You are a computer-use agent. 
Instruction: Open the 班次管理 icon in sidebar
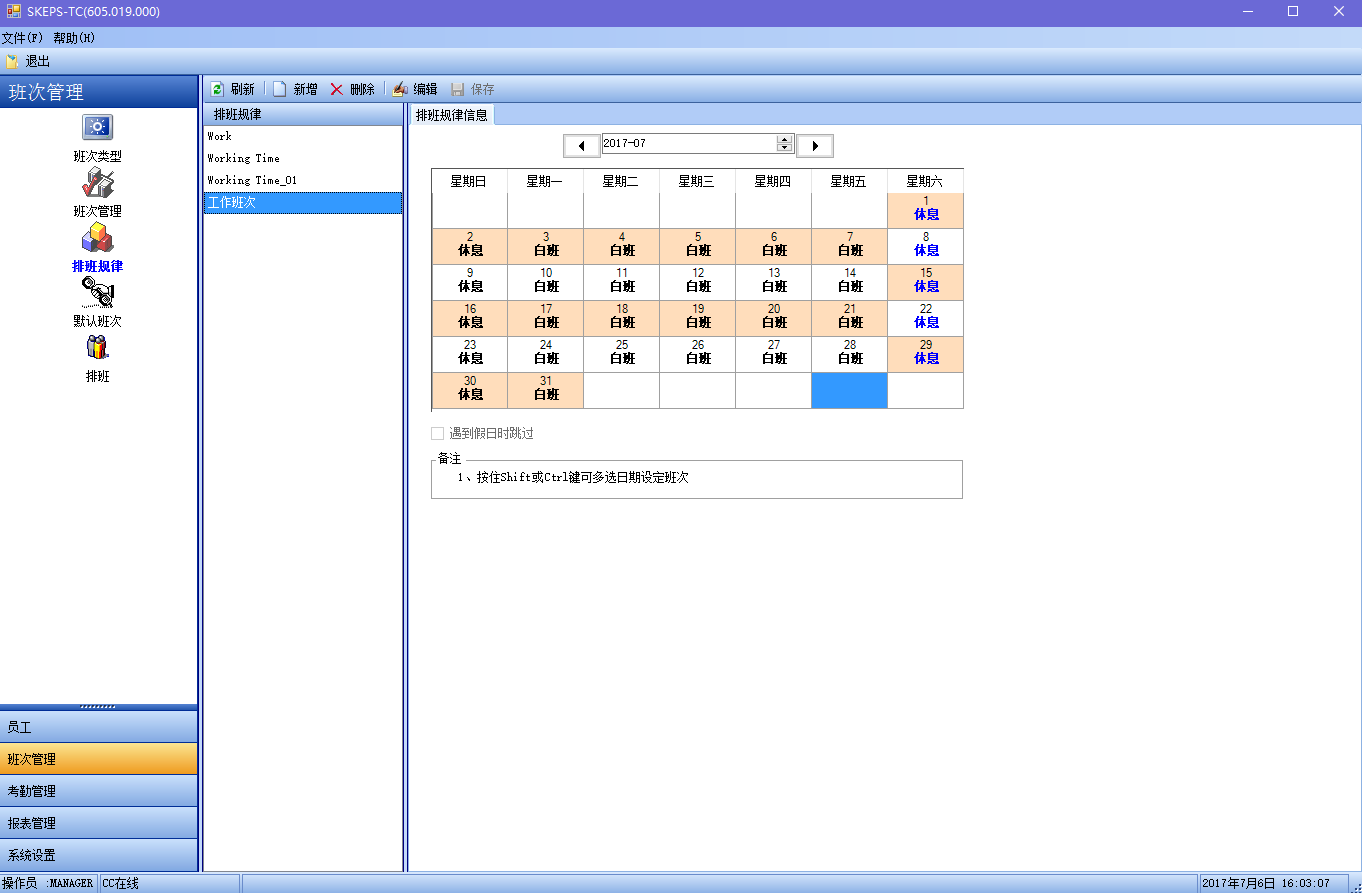pyautogui.click(x=97, y=183)
